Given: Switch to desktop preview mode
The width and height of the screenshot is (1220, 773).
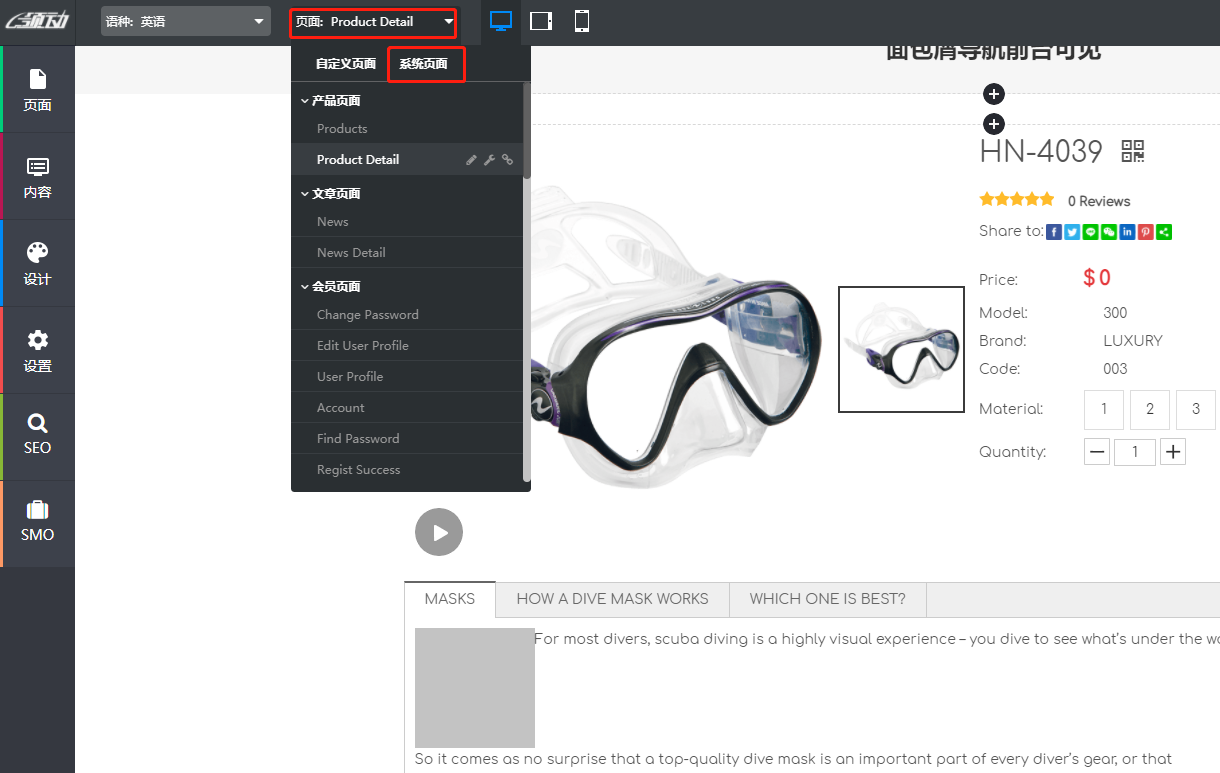Looking at the screenshot, I should coord(501,21).
